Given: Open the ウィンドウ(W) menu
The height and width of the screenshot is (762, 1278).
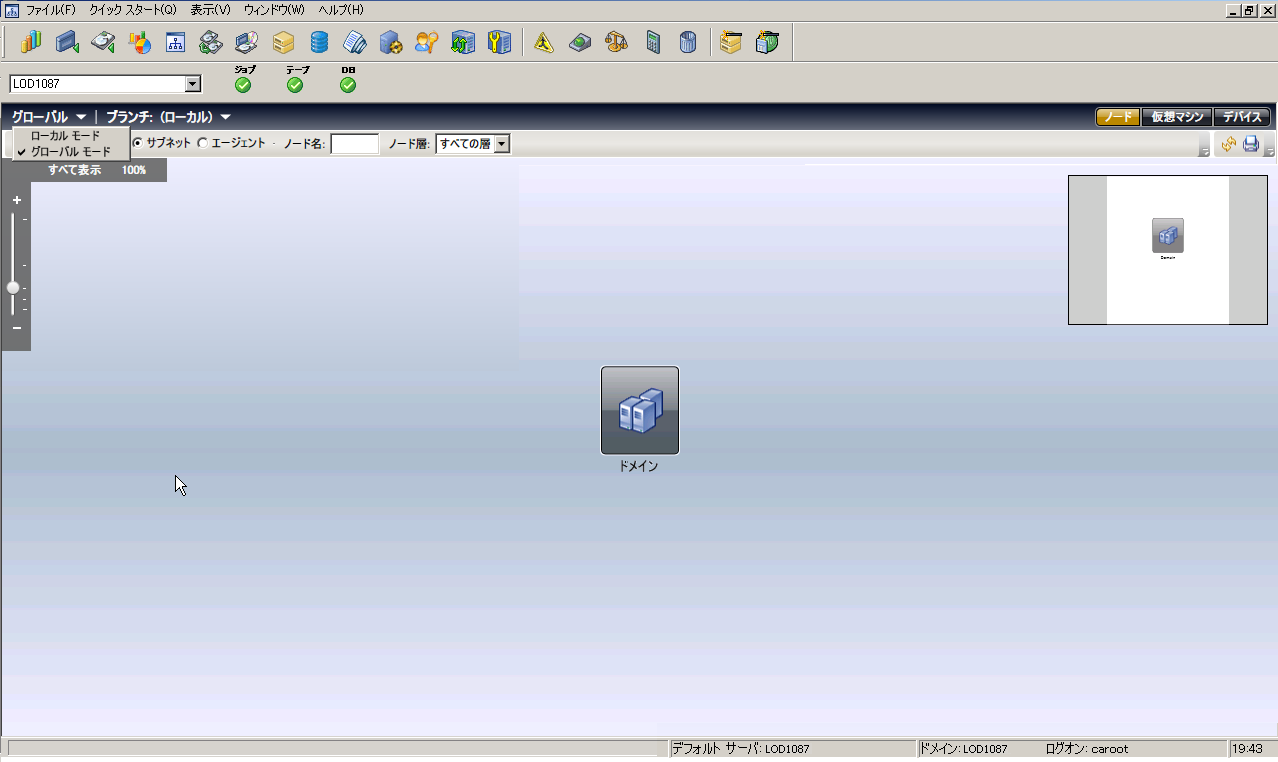Looking at the screenshot, I should tap(274, 9).
